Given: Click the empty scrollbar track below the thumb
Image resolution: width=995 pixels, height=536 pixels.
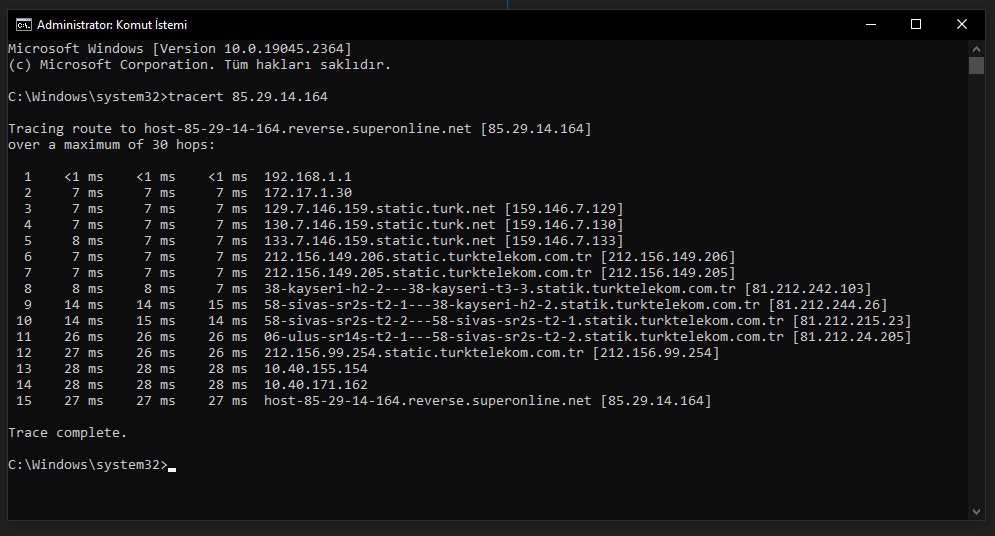Looking at the screenshot, I should click(976, 289).
